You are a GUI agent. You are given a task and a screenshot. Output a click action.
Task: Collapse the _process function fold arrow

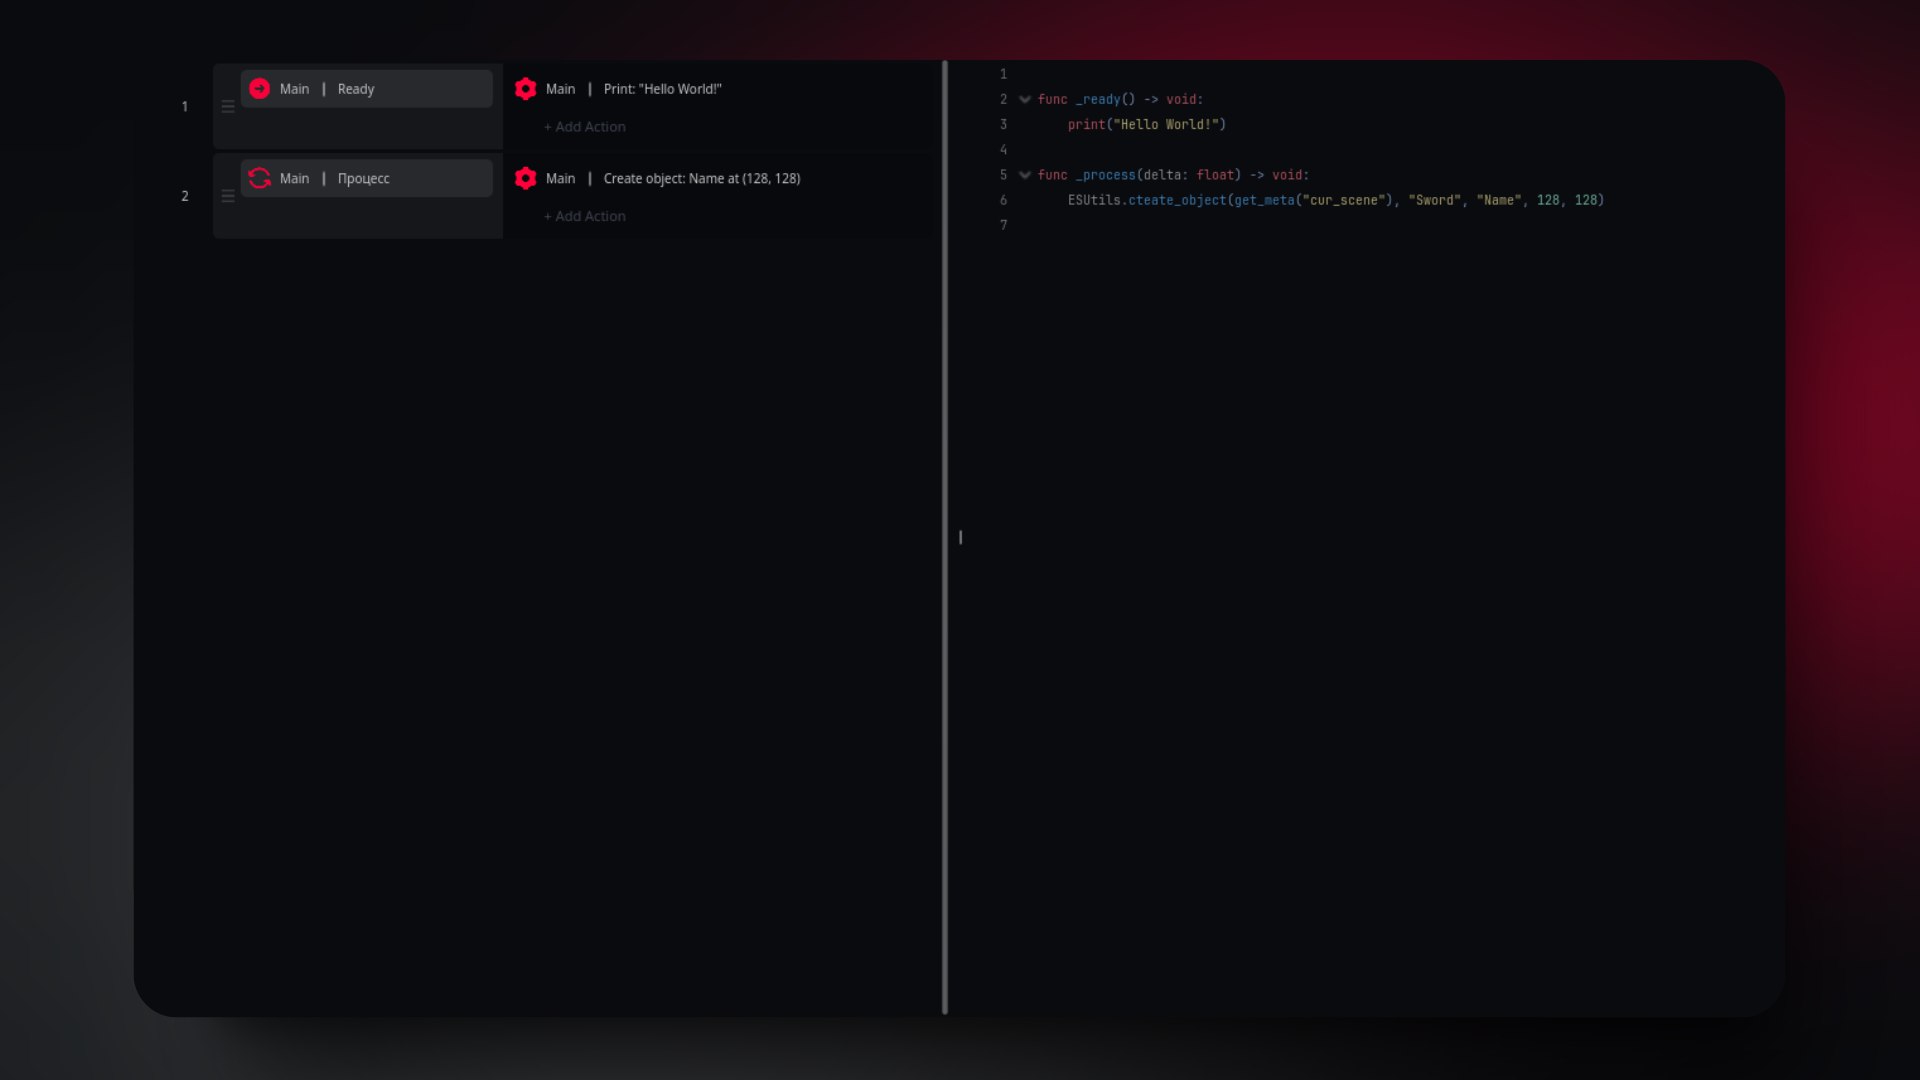[1025, 175]
